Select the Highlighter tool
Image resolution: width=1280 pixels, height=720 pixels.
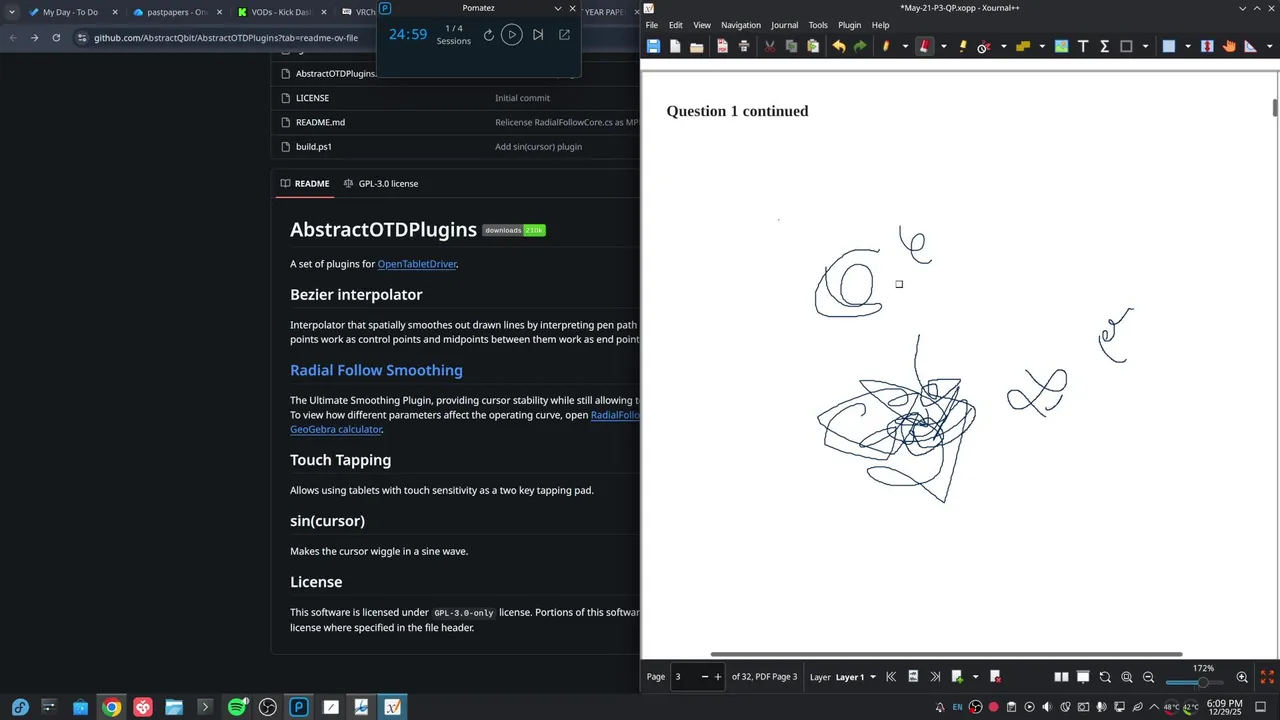(x=963, y=46)
